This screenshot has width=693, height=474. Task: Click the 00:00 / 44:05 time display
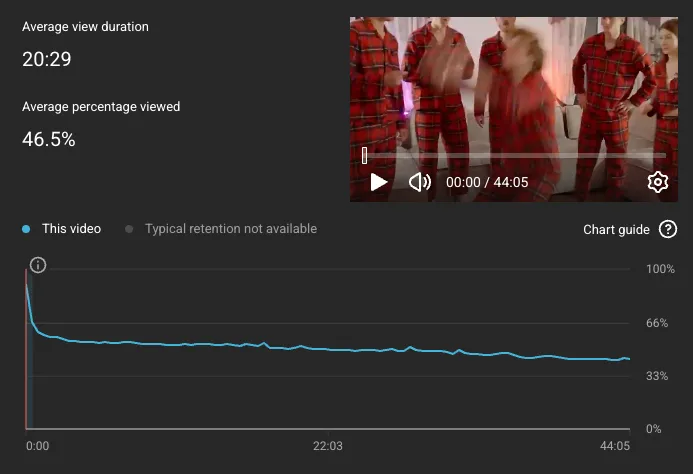pos(487,182)
